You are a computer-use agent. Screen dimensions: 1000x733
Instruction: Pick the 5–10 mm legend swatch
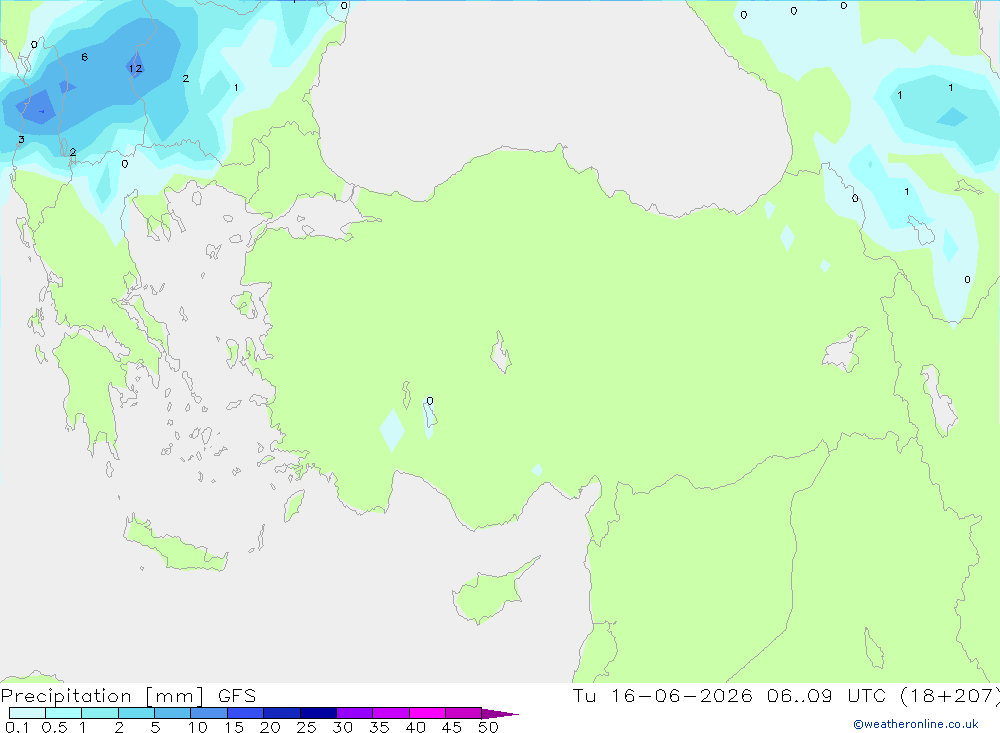click(173, 713)
